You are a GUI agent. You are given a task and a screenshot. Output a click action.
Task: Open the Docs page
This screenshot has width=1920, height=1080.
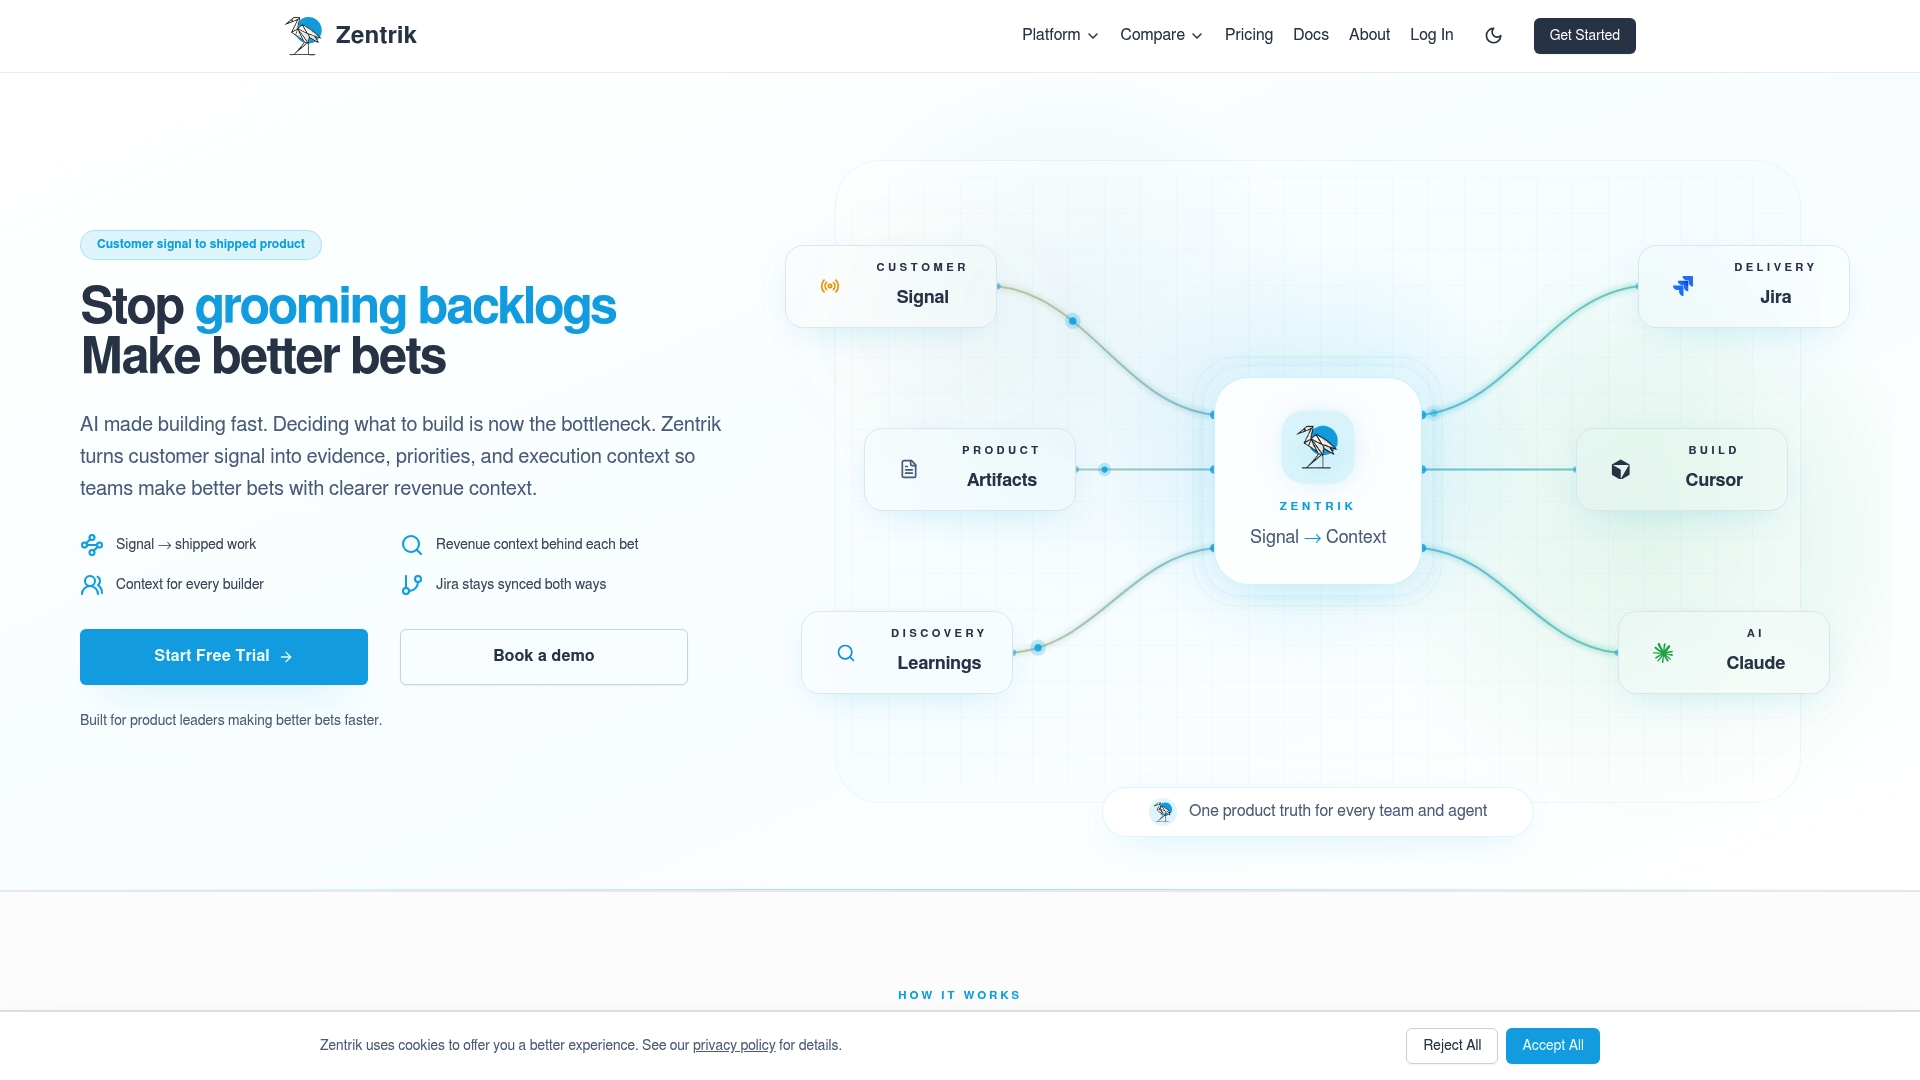pos(1311,35)
